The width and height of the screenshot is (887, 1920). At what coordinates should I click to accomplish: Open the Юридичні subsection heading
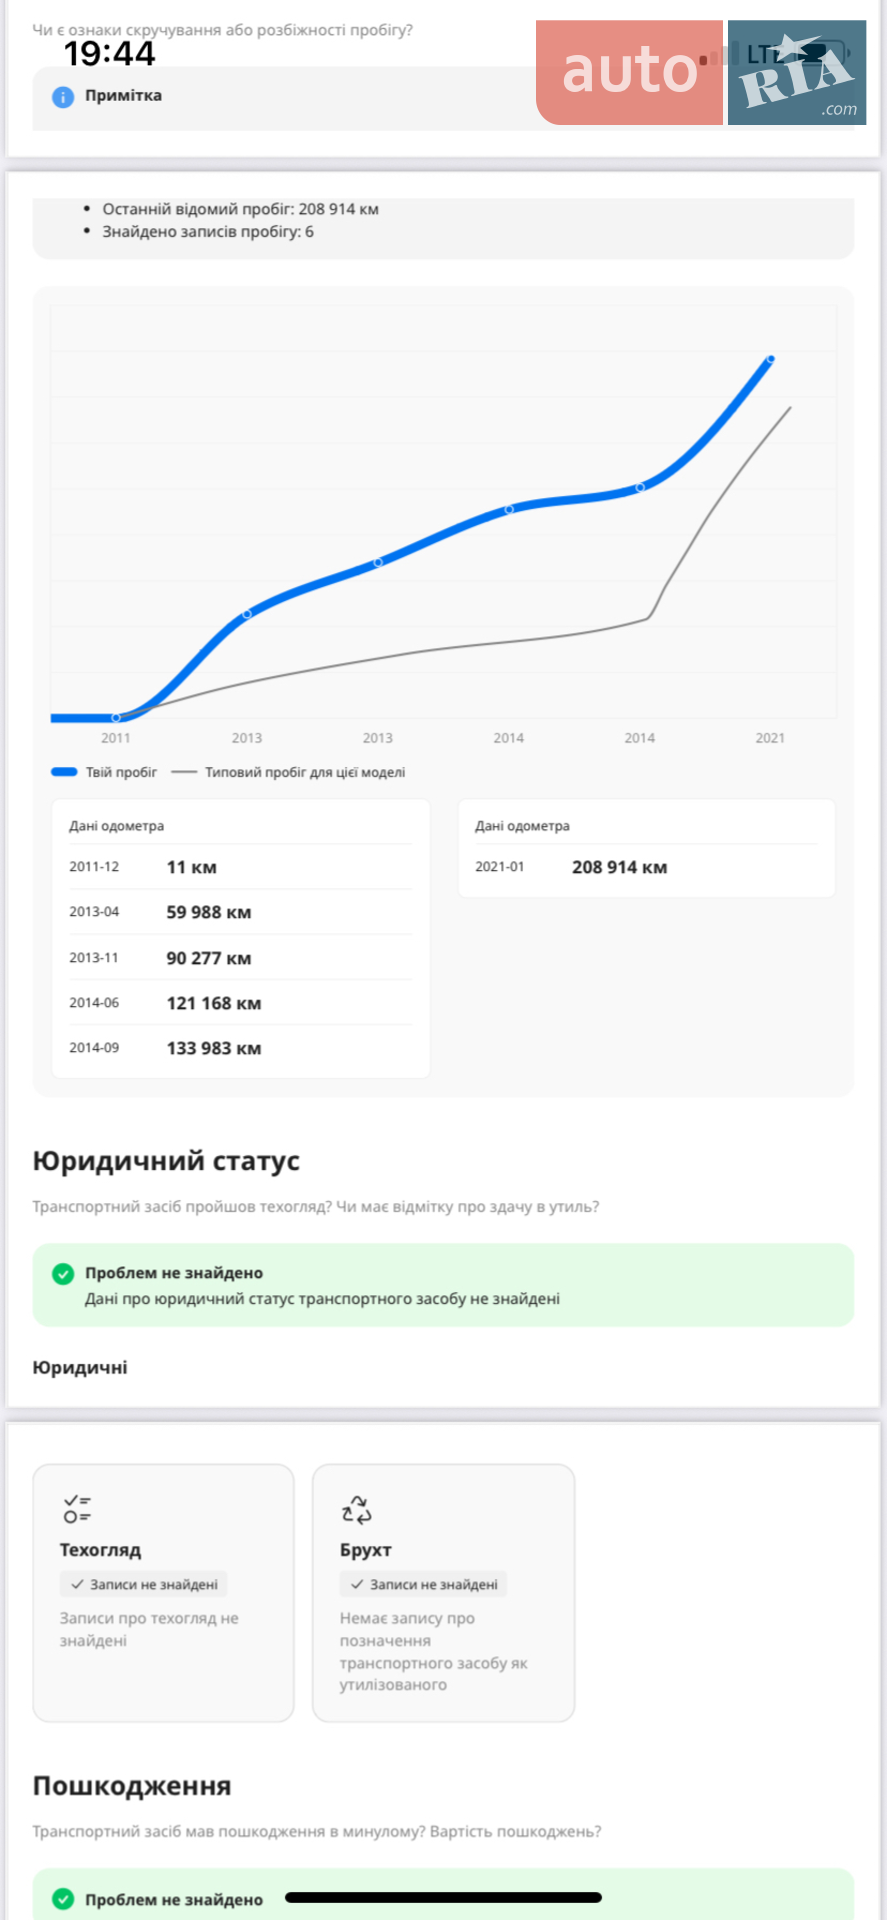[x=80, y=1367]
